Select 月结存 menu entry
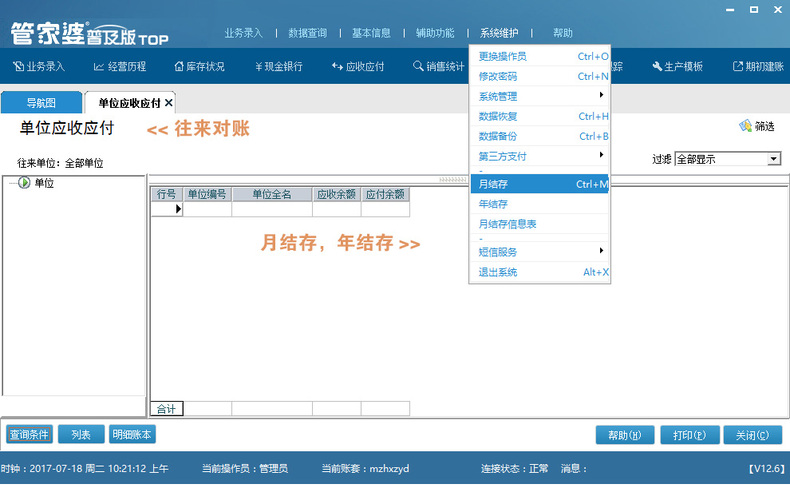 539,184
